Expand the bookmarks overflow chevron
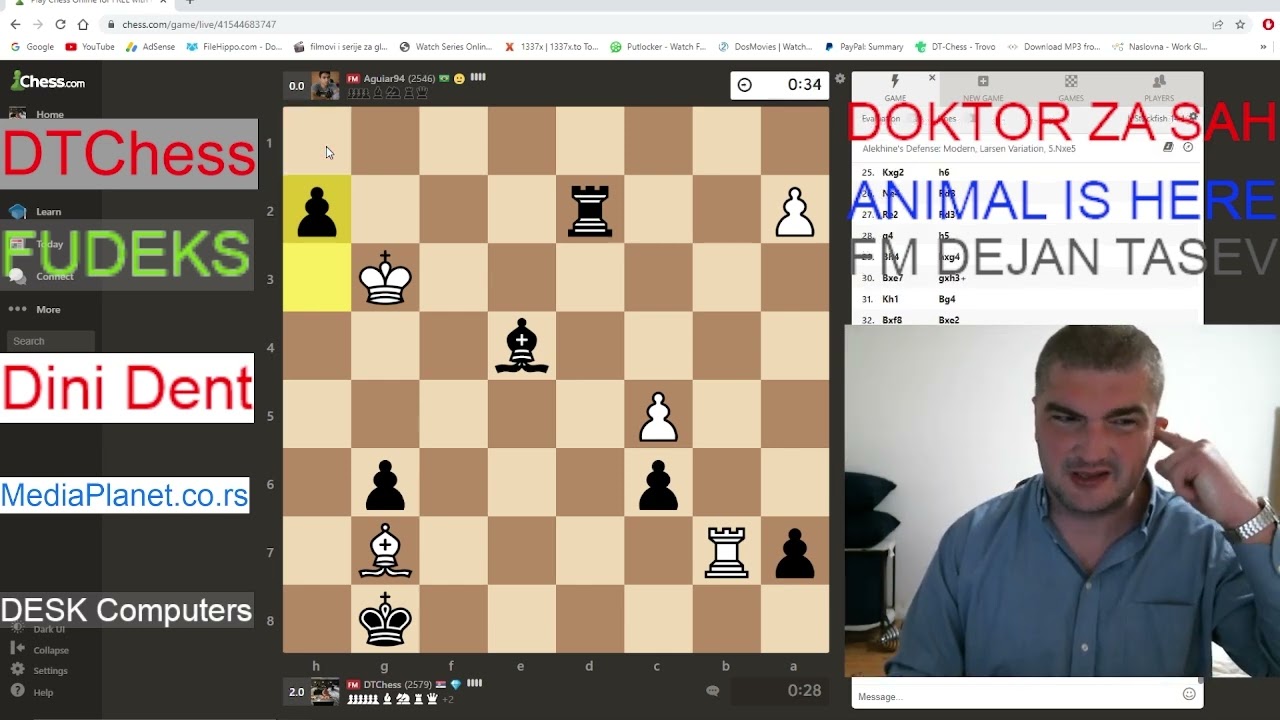 click(x=1264, y=47)
